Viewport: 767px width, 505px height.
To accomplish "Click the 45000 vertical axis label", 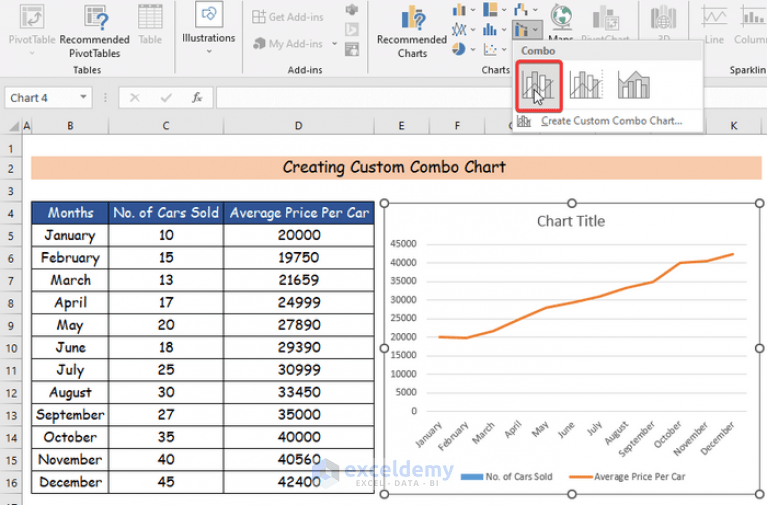I will click(x=404, y=244).
